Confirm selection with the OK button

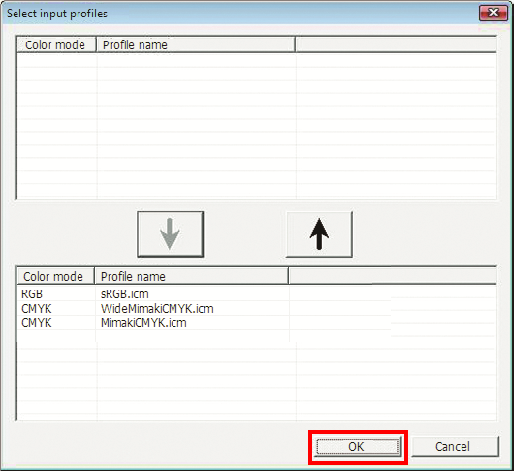coord(357,447)
